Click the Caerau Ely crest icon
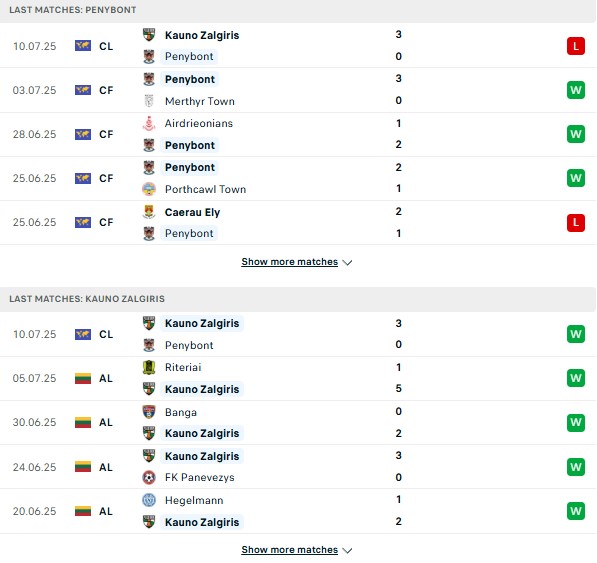 coord(149,212)
